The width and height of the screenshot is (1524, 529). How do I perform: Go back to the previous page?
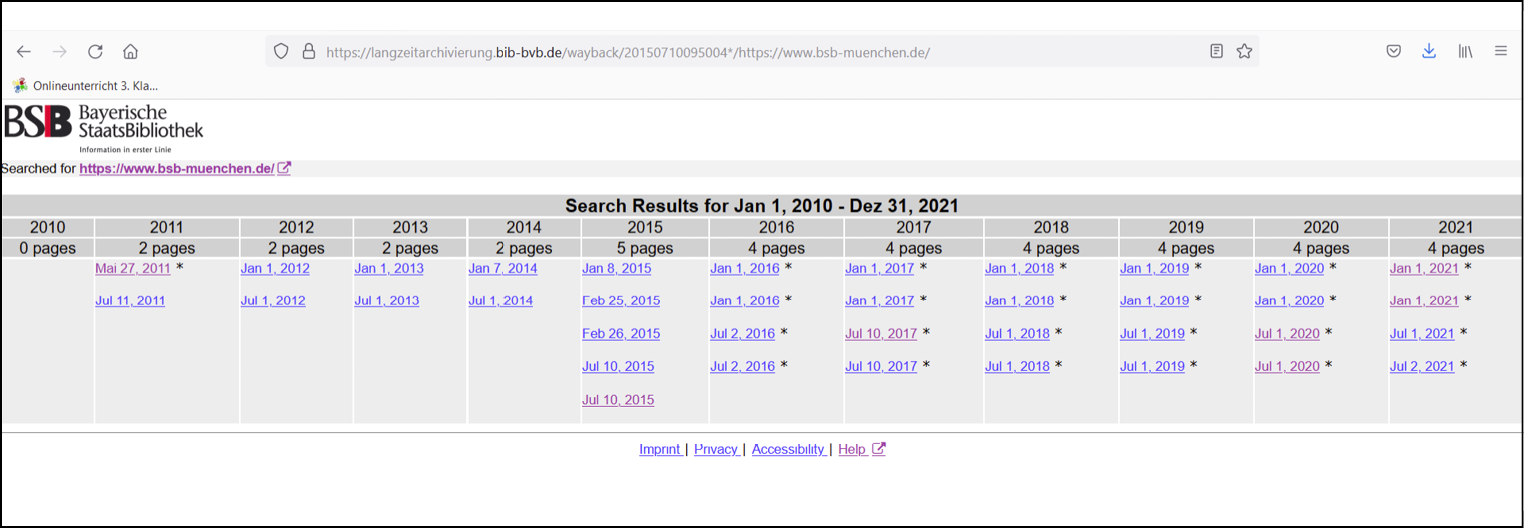click(x=24, y=51)
